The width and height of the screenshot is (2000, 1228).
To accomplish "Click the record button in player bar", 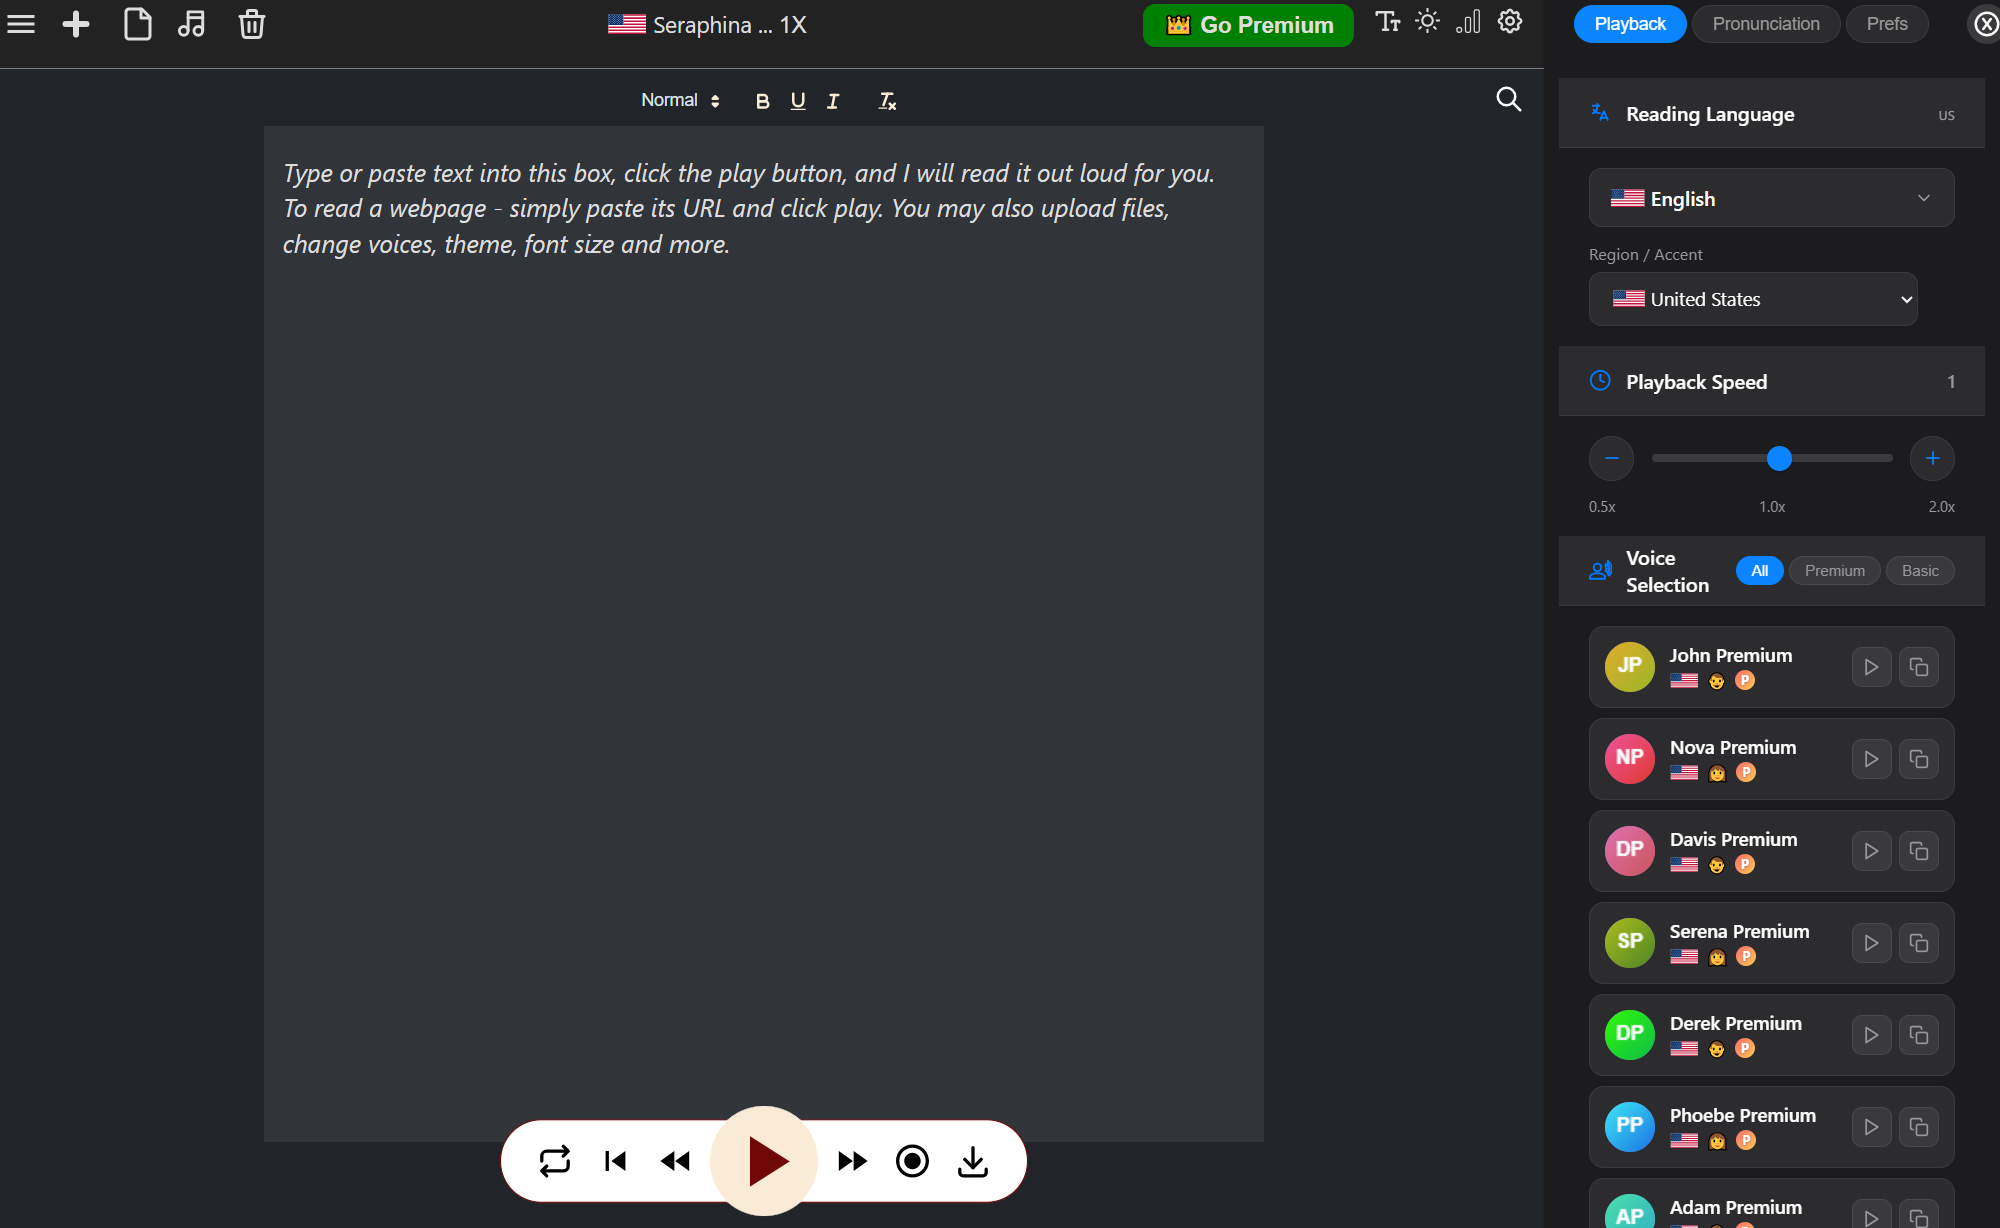I will (x=912, y=1161).
